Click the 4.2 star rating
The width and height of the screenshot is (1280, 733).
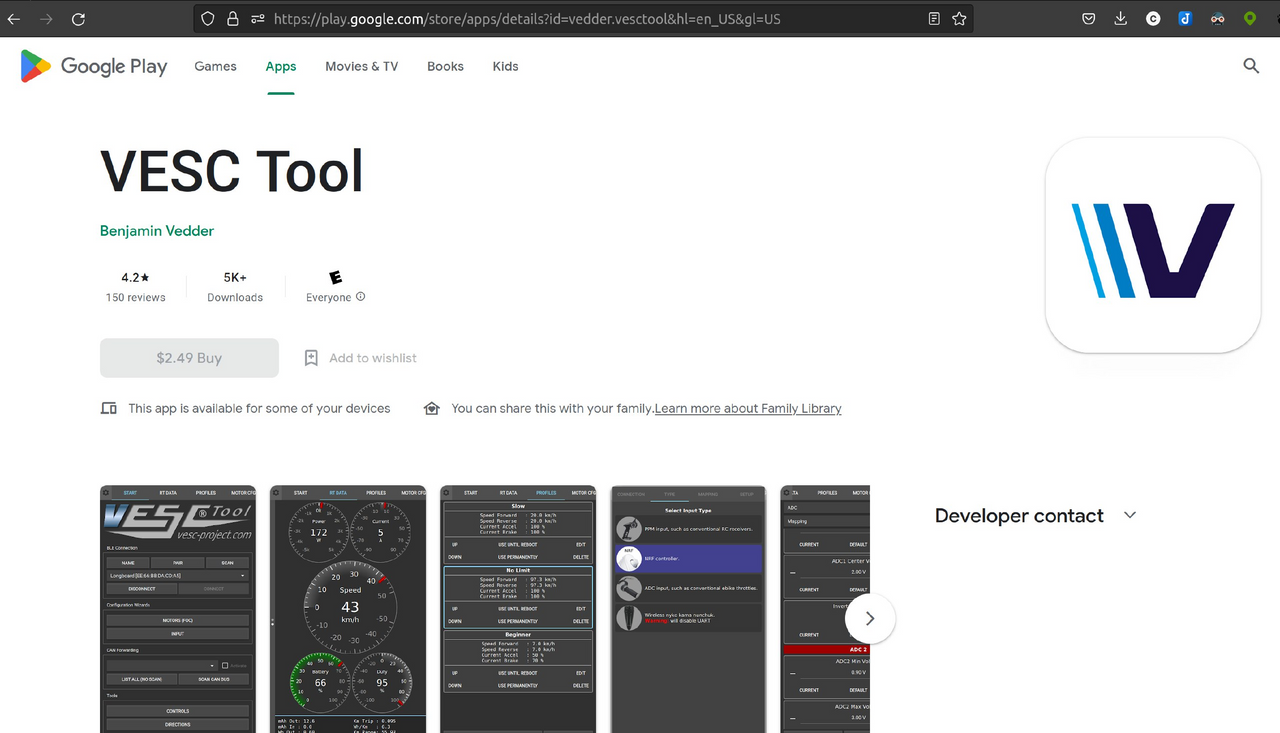tap(136, 278)
